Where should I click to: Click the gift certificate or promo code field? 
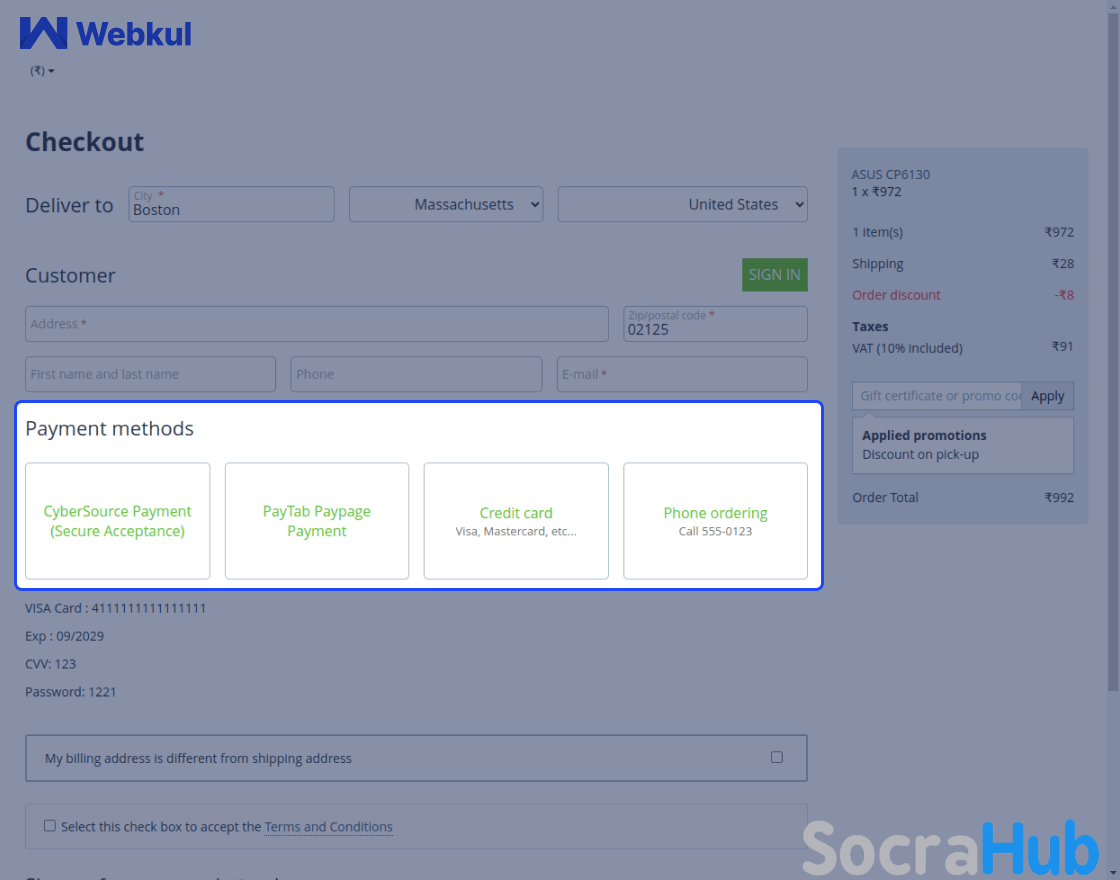(x=936, y=396)
